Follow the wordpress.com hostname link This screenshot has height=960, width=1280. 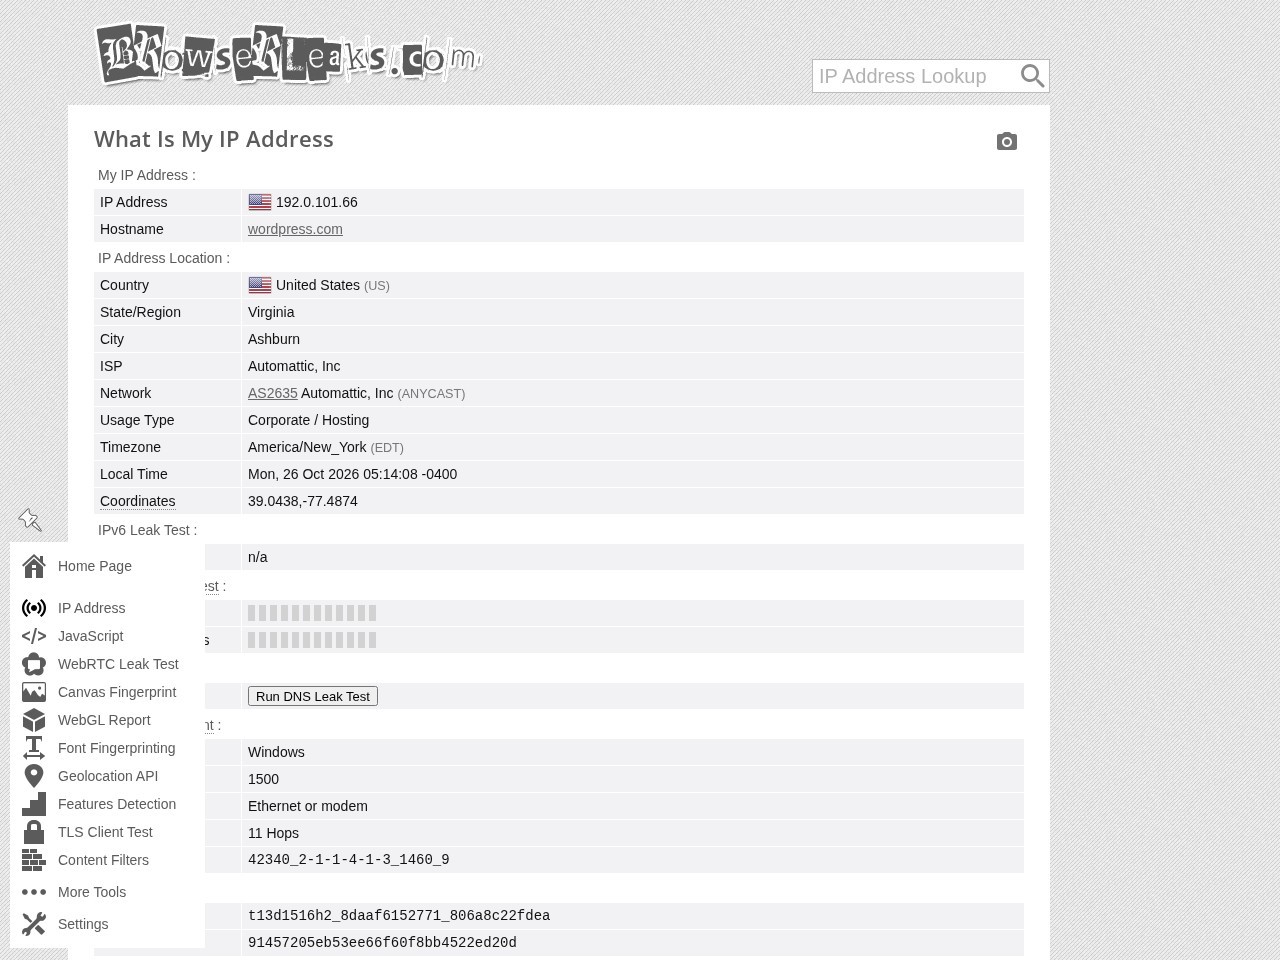pos(295,229)
